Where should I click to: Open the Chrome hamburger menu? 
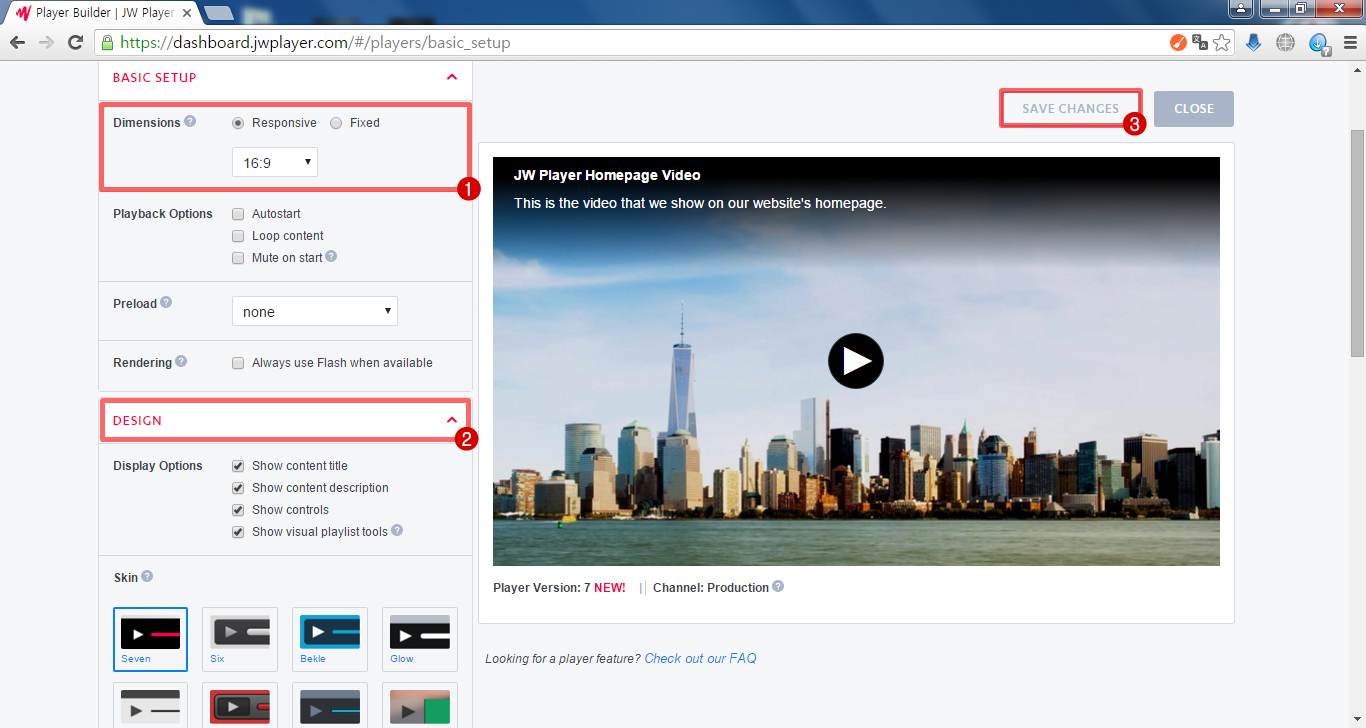pos(1350,42)
